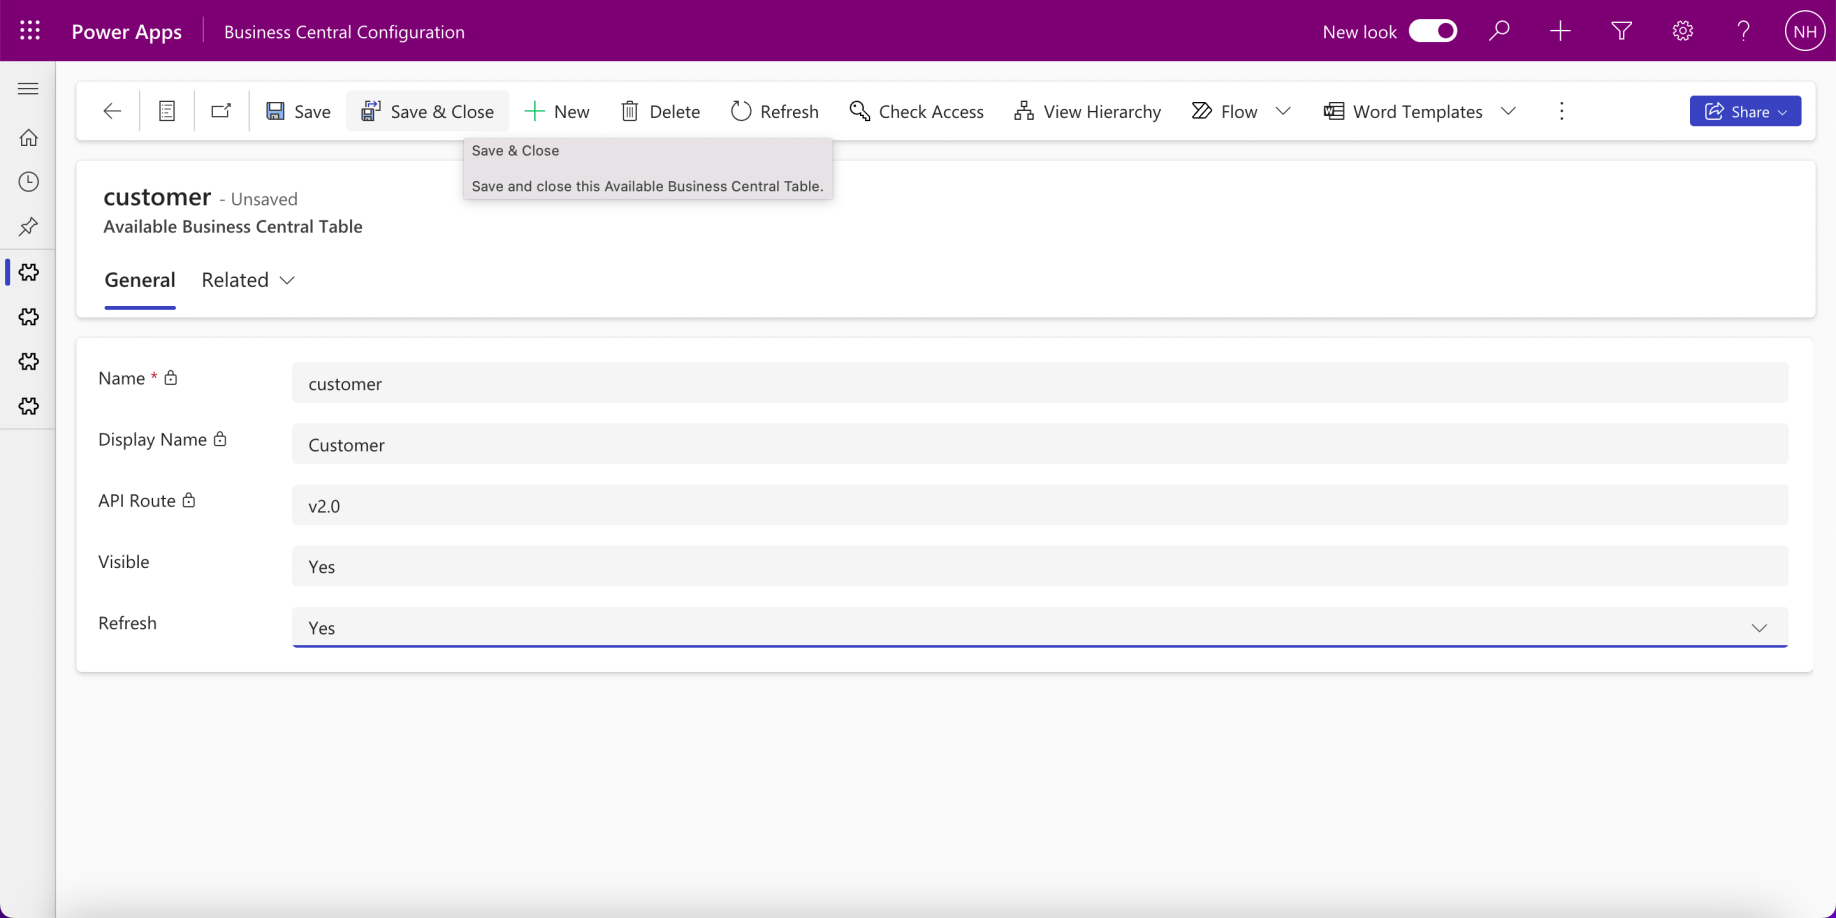Open the Related tab menu
The image size is (1836, 918).
(x=248, y=280)
